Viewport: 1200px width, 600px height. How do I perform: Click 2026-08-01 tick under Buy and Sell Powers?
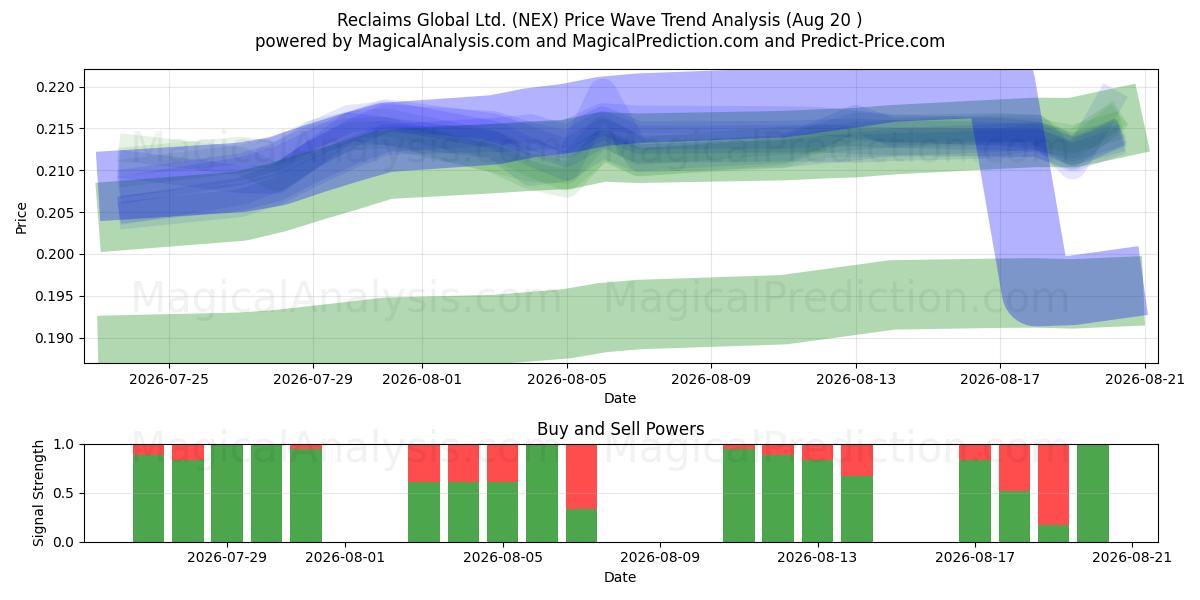coord(345,558)
